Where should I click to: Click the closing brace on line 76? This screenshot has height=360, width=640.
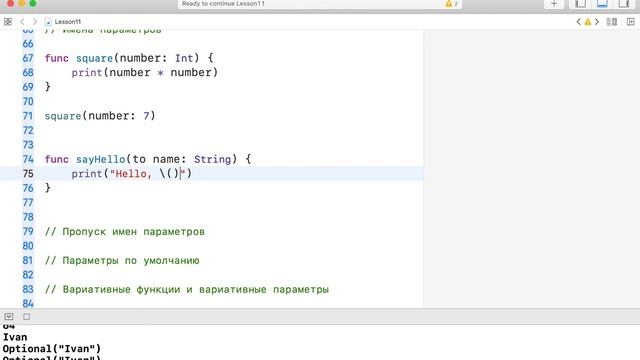pyautogui.click(x=47, y=188)
